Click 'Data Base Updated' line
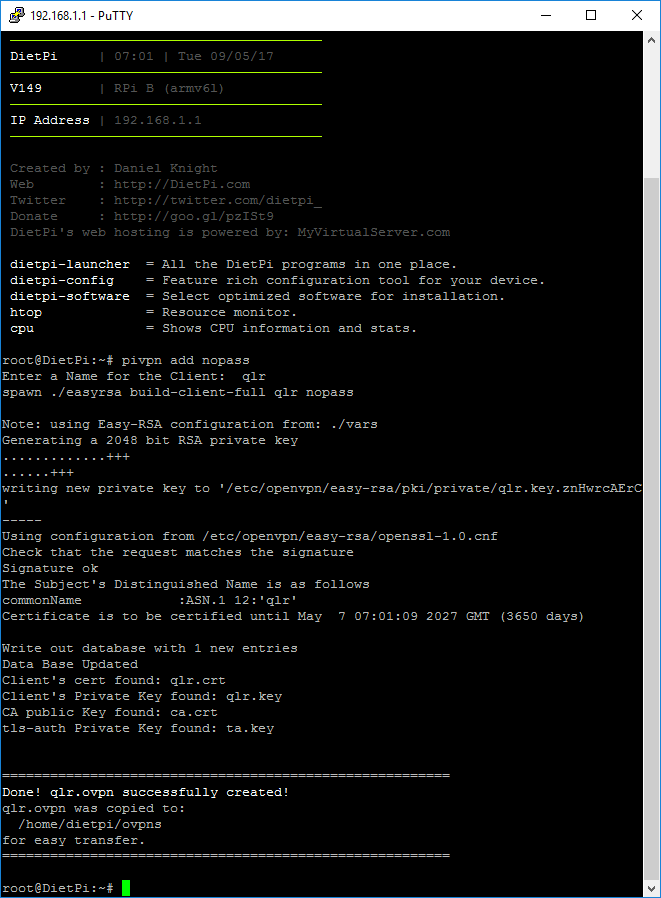The height and width of the screenshot is (898, 661). pyautogui.click(x=70, y=664)
